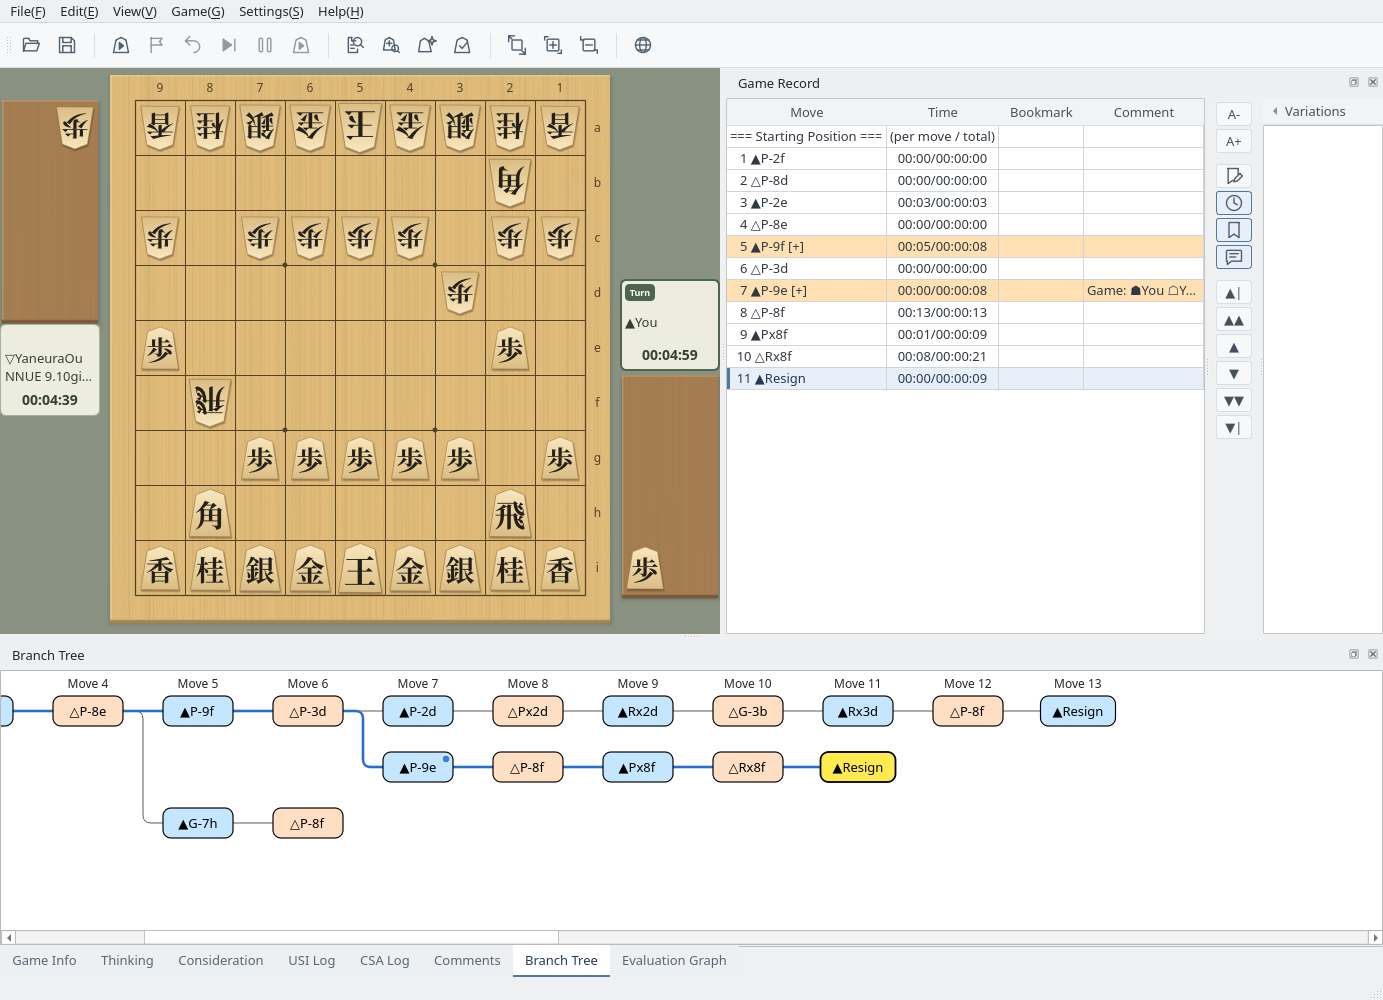
Task: Select the yellow ▲Resign node in Branch Tree
Action: (x=858, y=767)
